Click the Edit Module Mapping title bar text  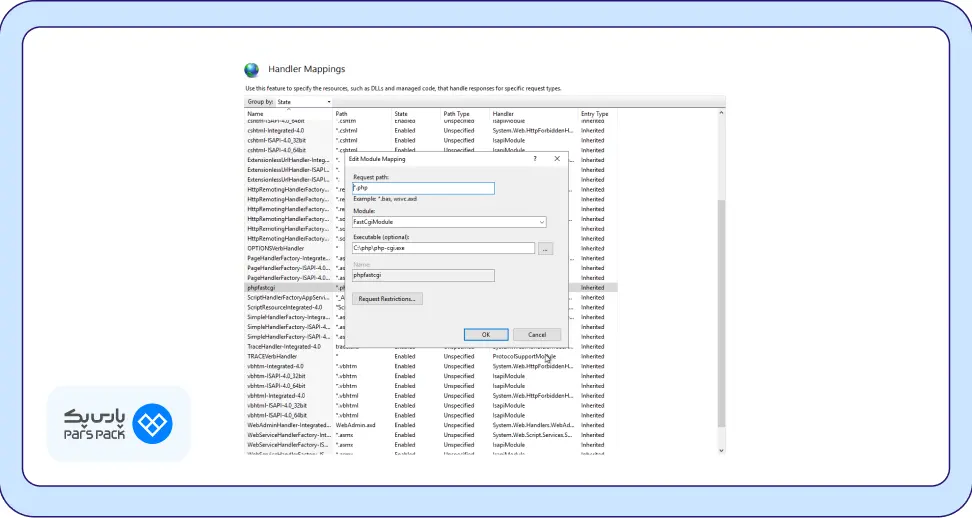tap(377, 159)
